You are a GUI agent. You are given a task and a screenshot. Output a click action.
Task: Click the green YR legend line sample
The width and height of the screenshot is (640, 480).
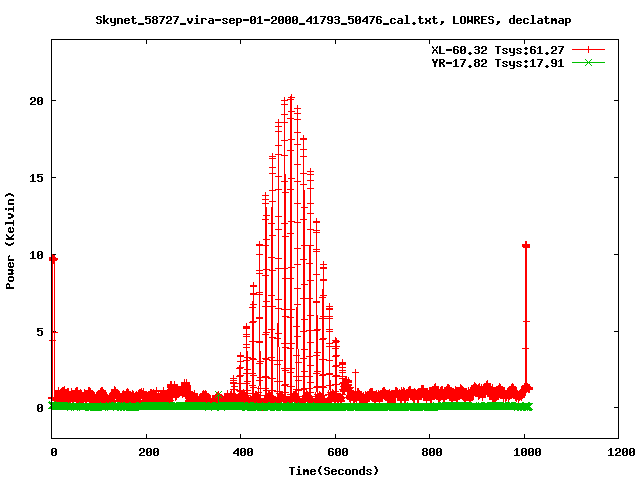point(588,62)
